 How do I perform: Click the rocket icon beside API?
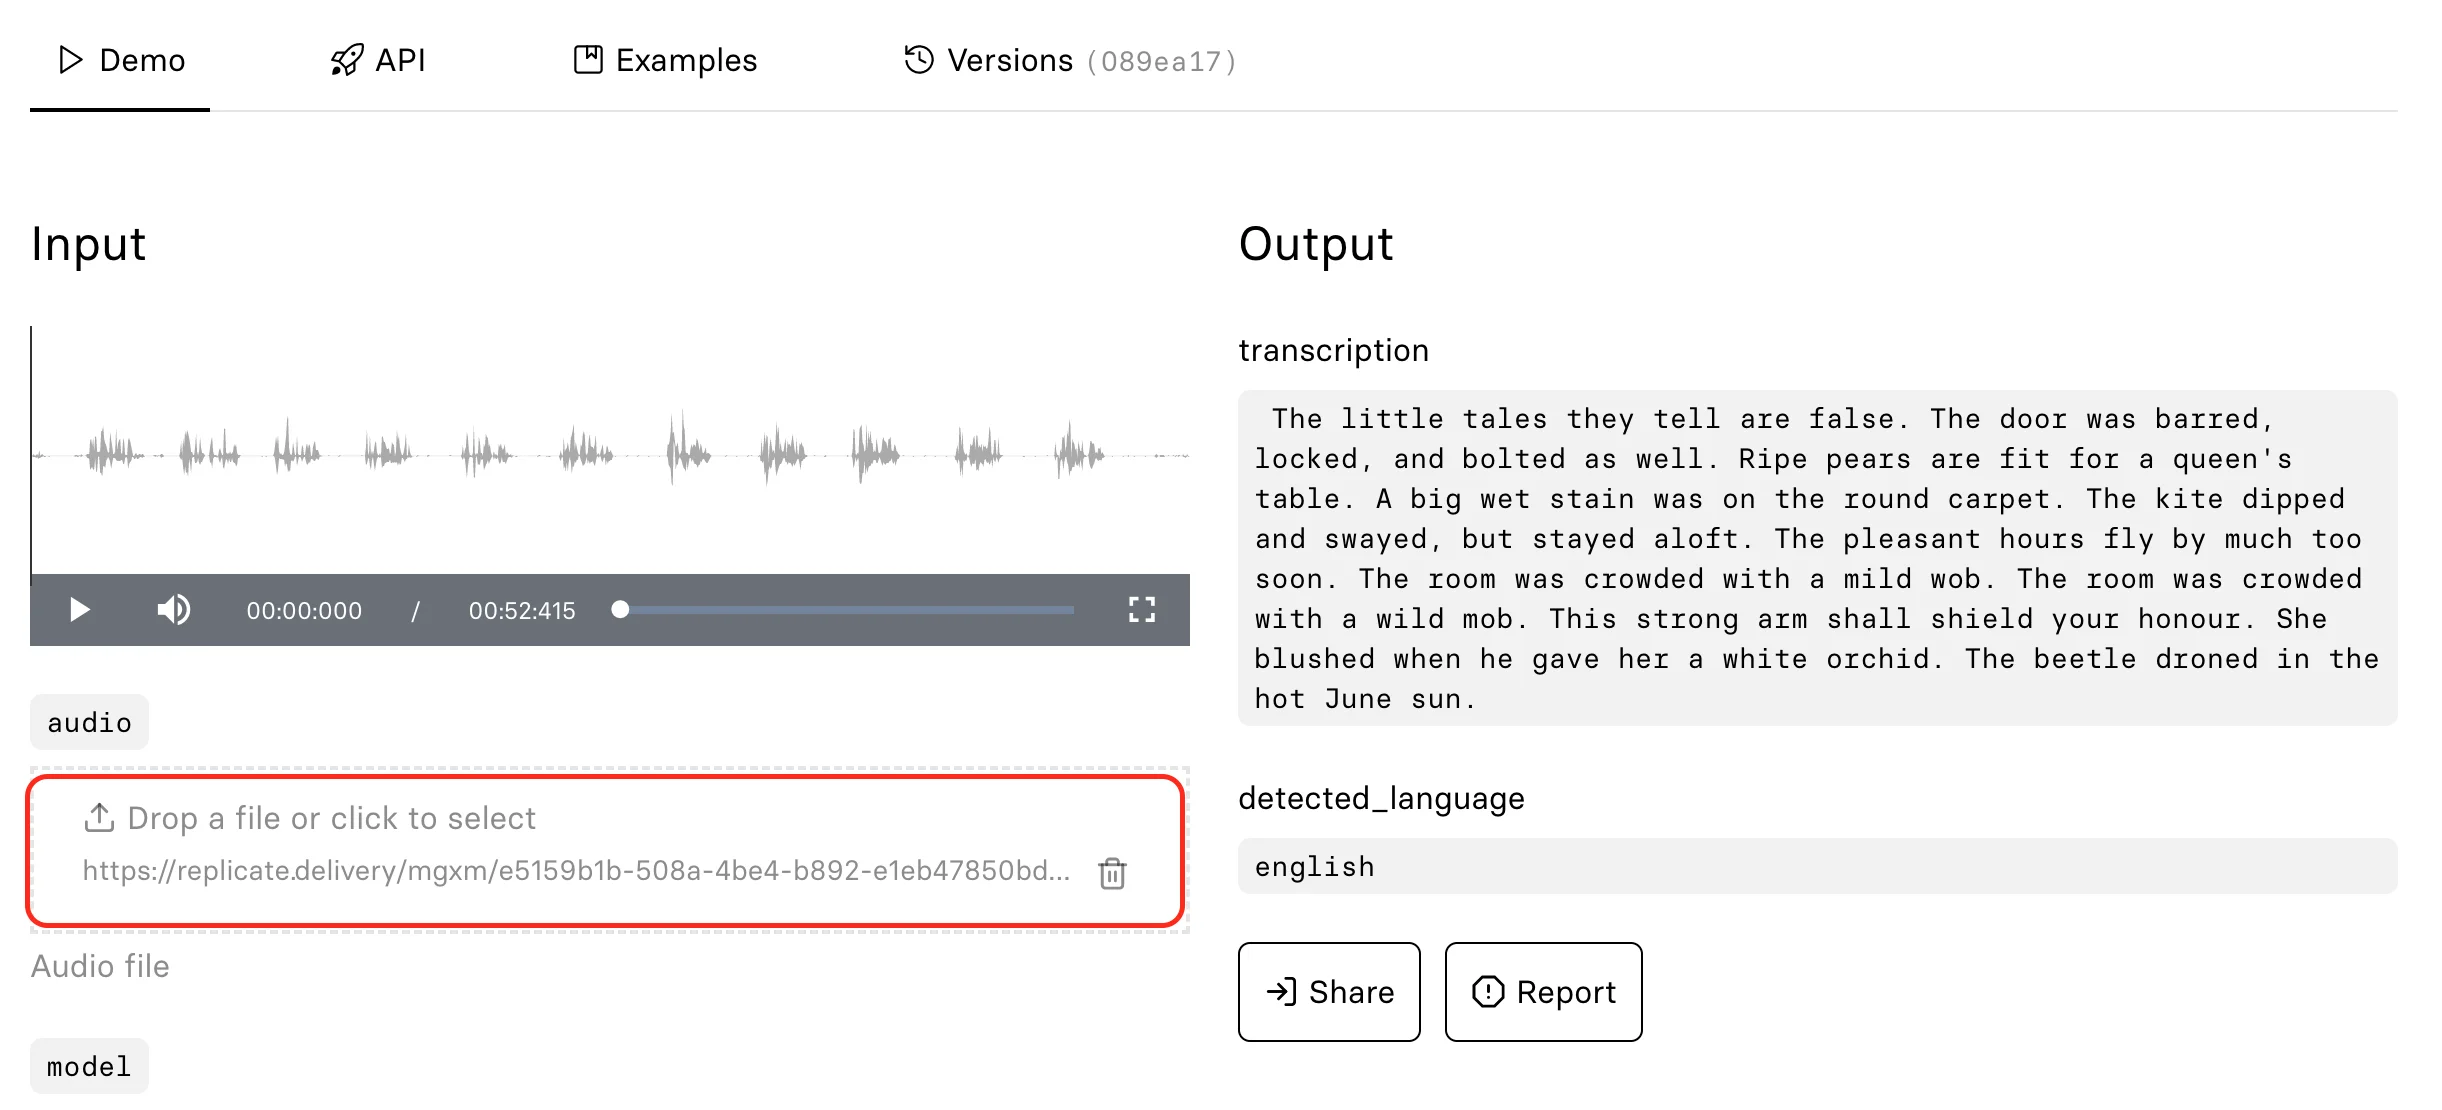click(346, 60)
